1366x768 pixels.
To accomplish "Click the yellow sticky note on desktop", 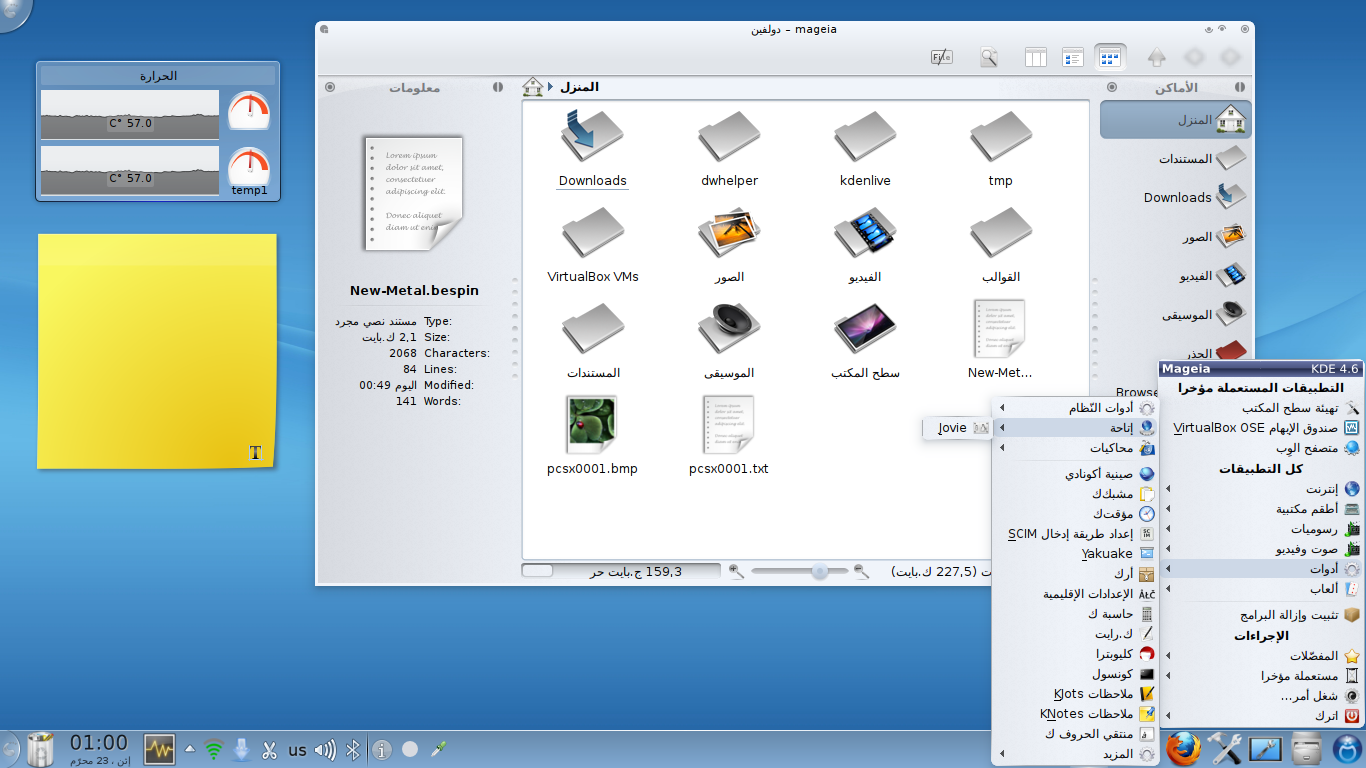I will 157,351.
